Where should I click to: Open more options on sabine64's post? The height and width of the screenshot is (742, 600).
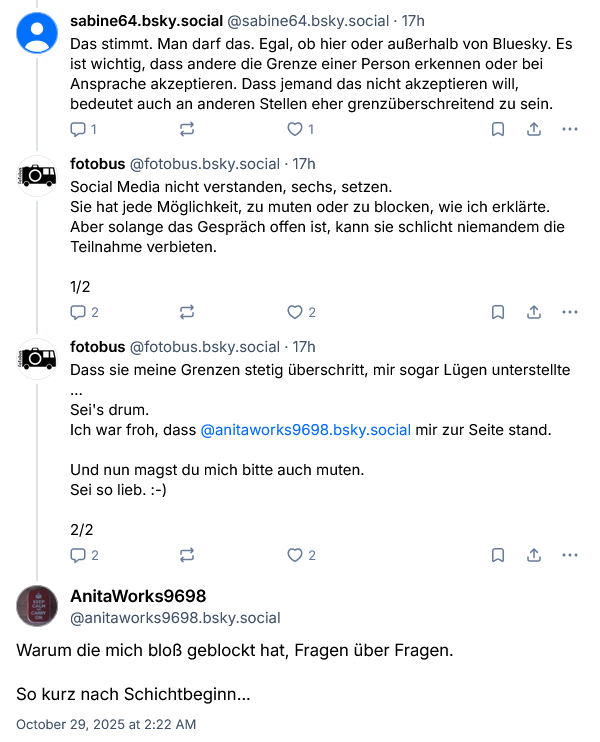570,129
